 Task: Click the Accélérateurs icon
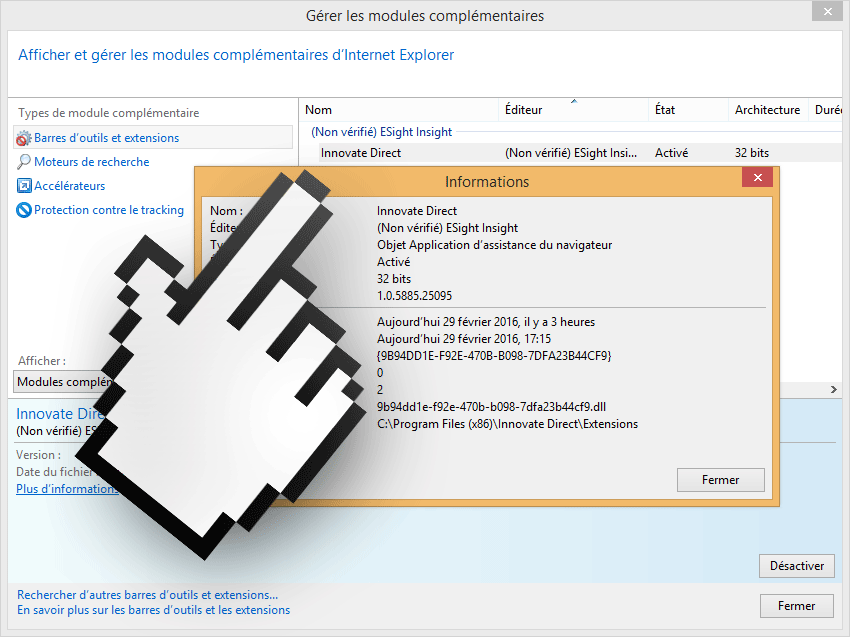(24, 186)
